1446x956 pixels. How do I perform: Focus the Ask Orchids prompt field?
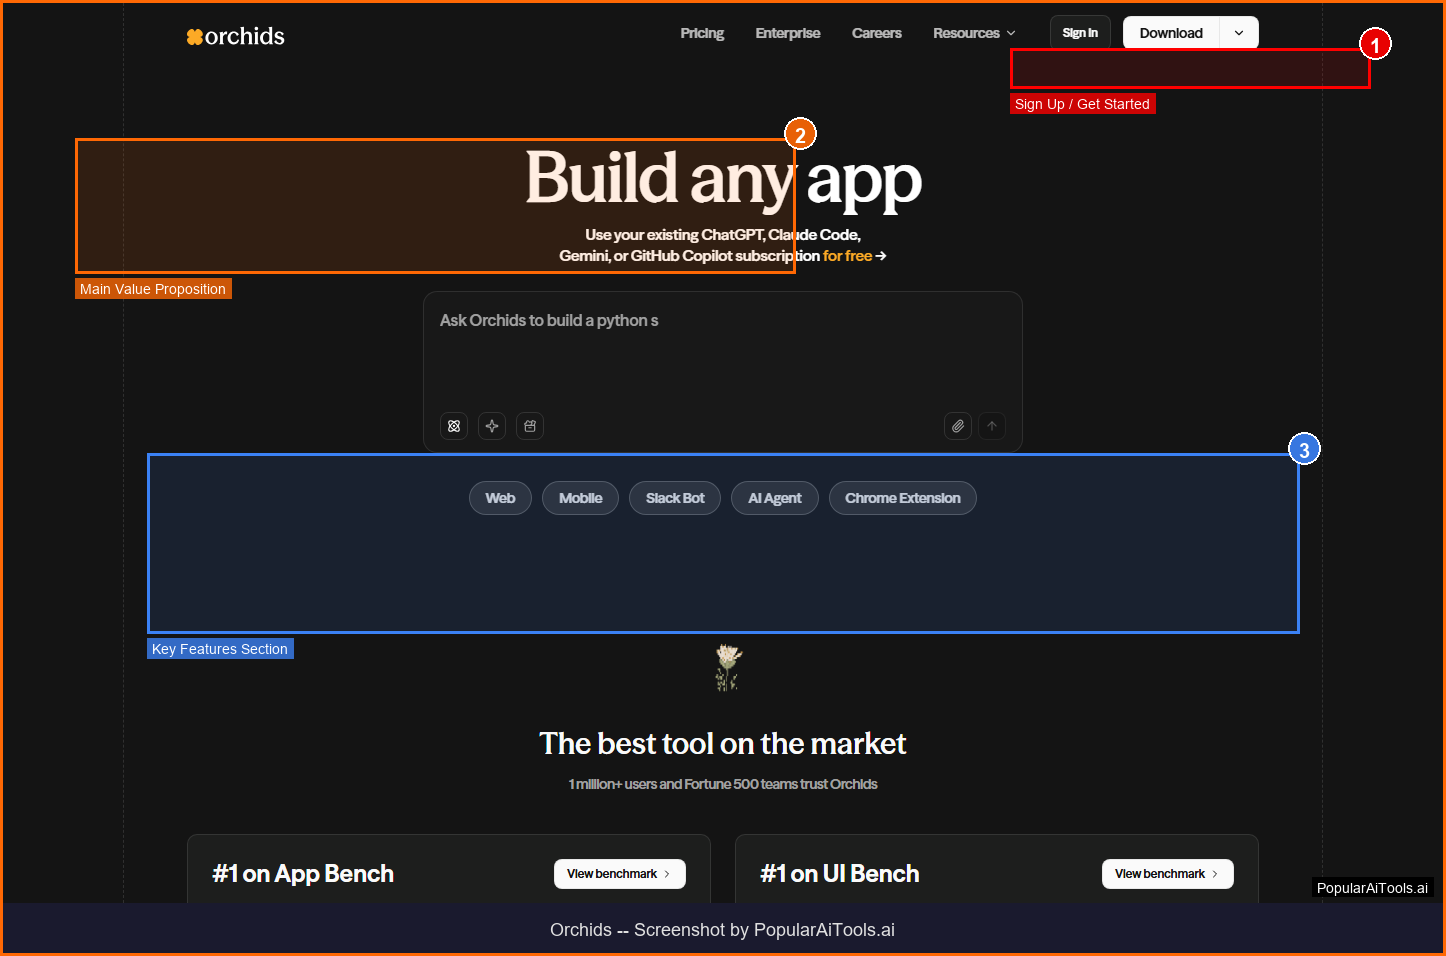[722, 350]
